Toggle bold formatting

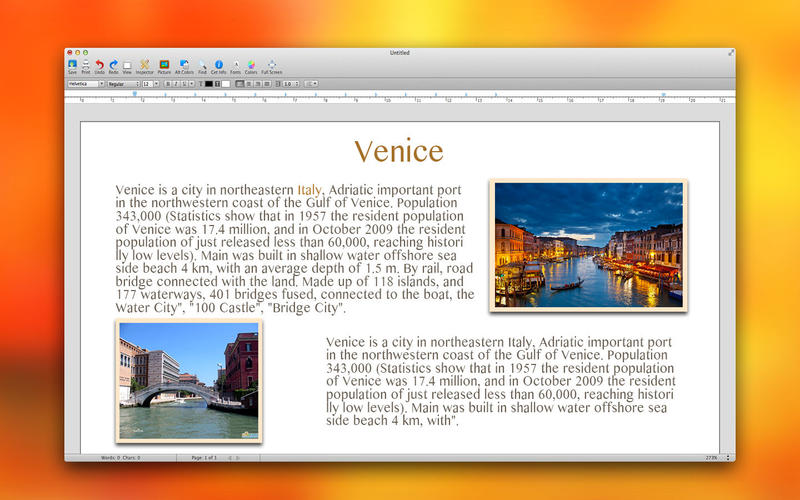168,84
